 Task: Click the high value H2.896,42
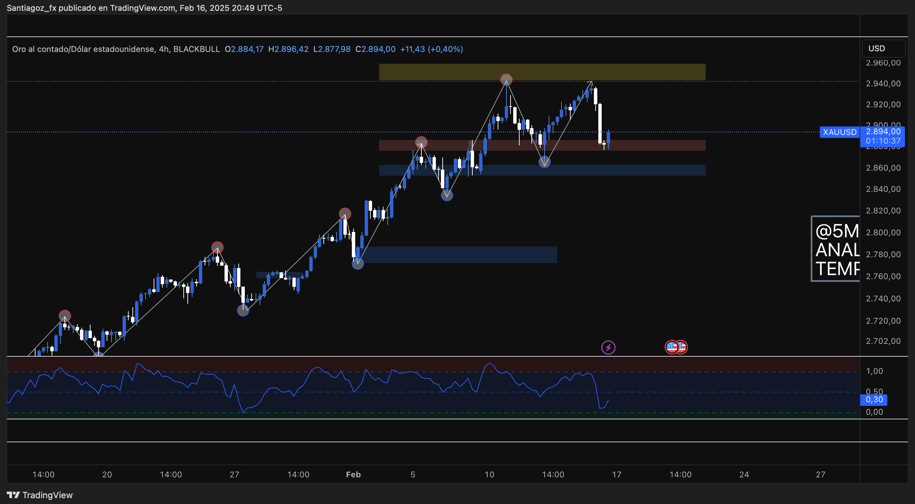pyautogui.click(x=288, y=50)
